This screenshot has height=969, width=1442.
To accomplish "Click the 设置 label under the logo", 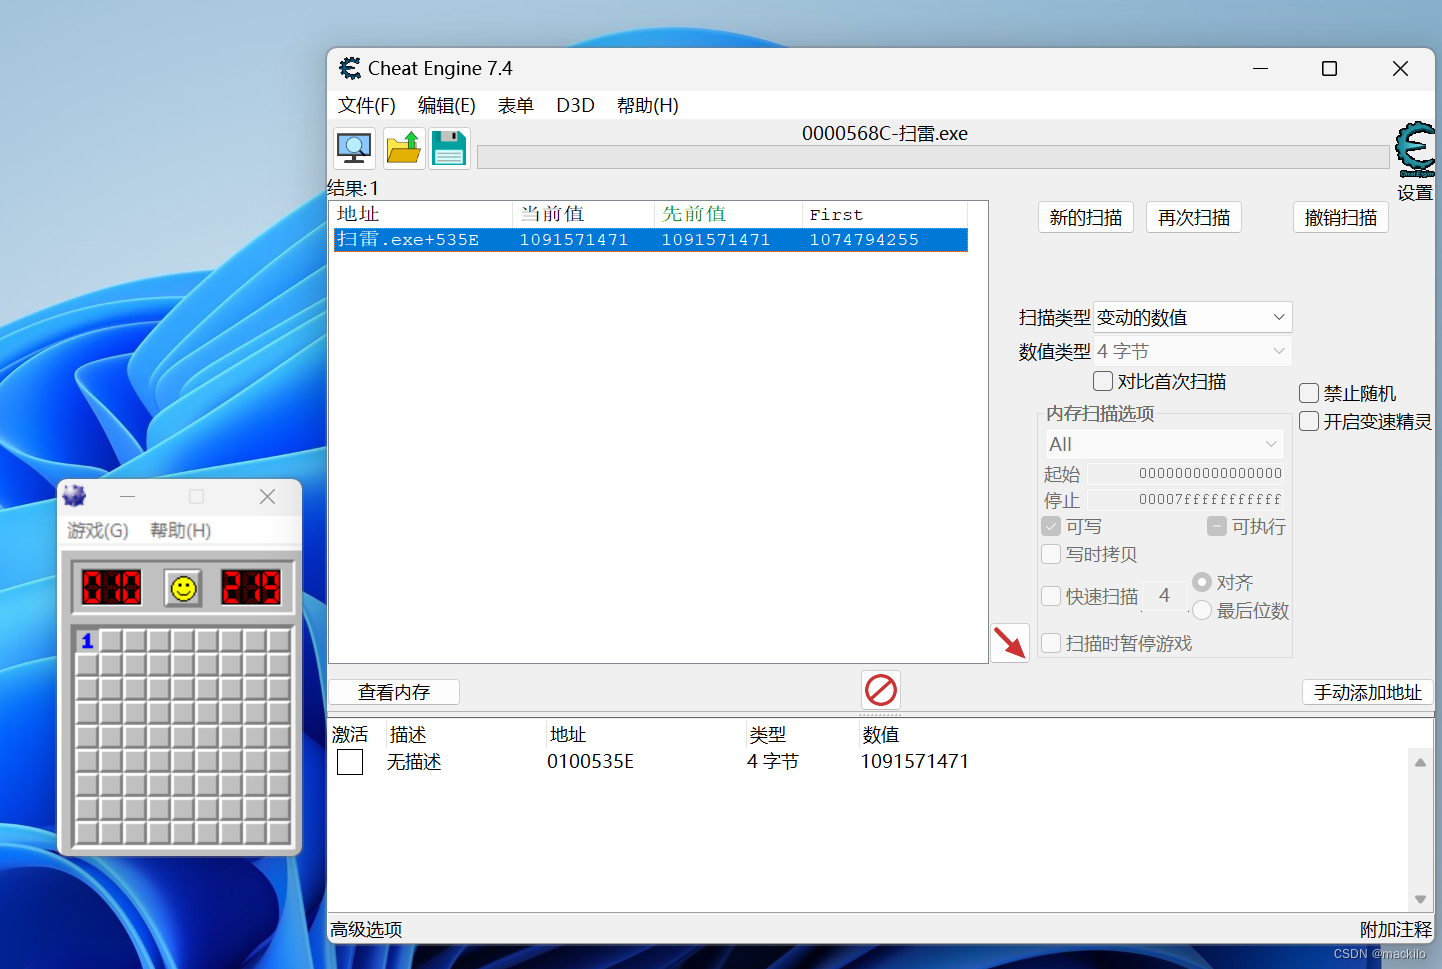I will (1415, 193).
